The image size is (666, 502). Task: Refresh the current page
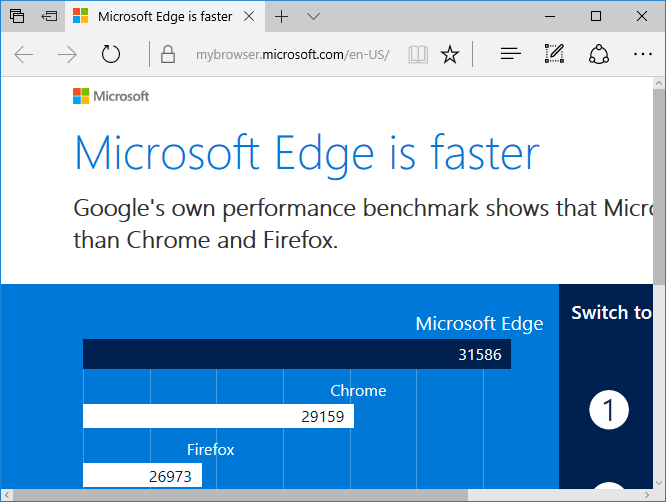tap(111, 54)
